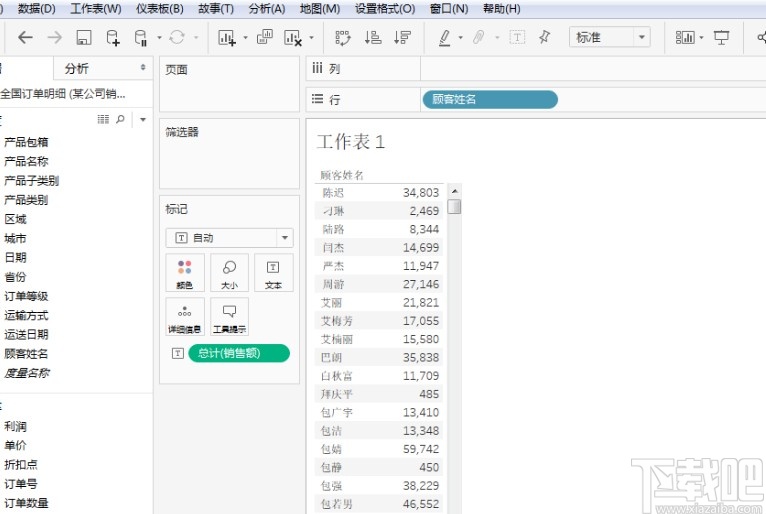
Task: Open the 分析(A) menu
Action: pyautogui.click(x=267, y=9)
